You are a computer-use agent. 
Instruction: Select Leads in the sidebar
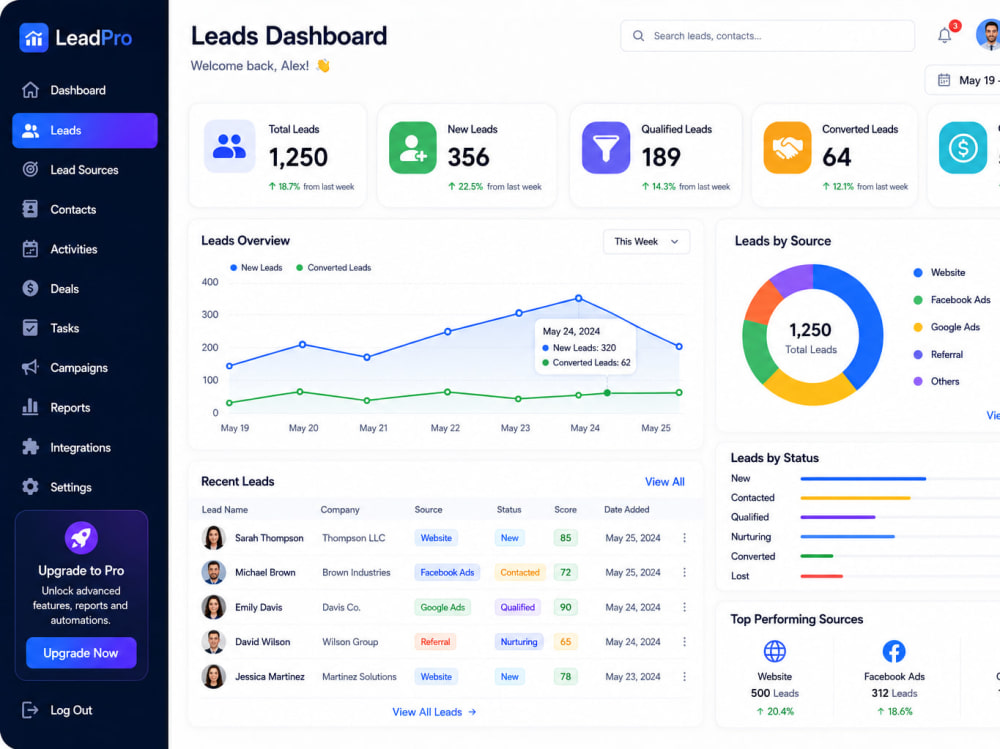pyautogui.click(x=85, y=130)
